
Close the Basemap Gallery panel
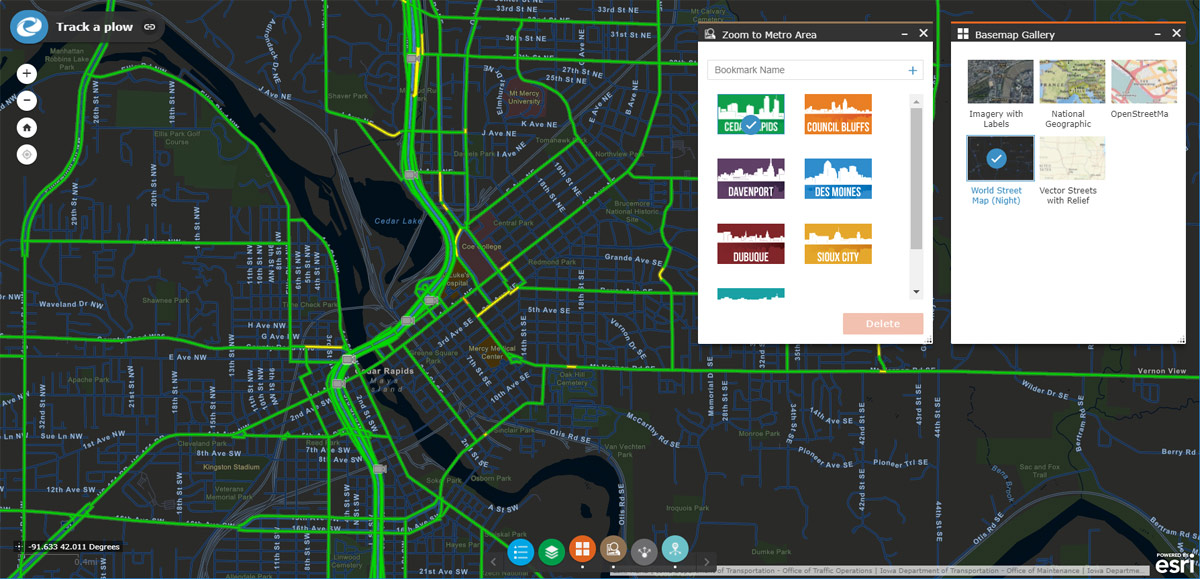[x=1177, y=34]
